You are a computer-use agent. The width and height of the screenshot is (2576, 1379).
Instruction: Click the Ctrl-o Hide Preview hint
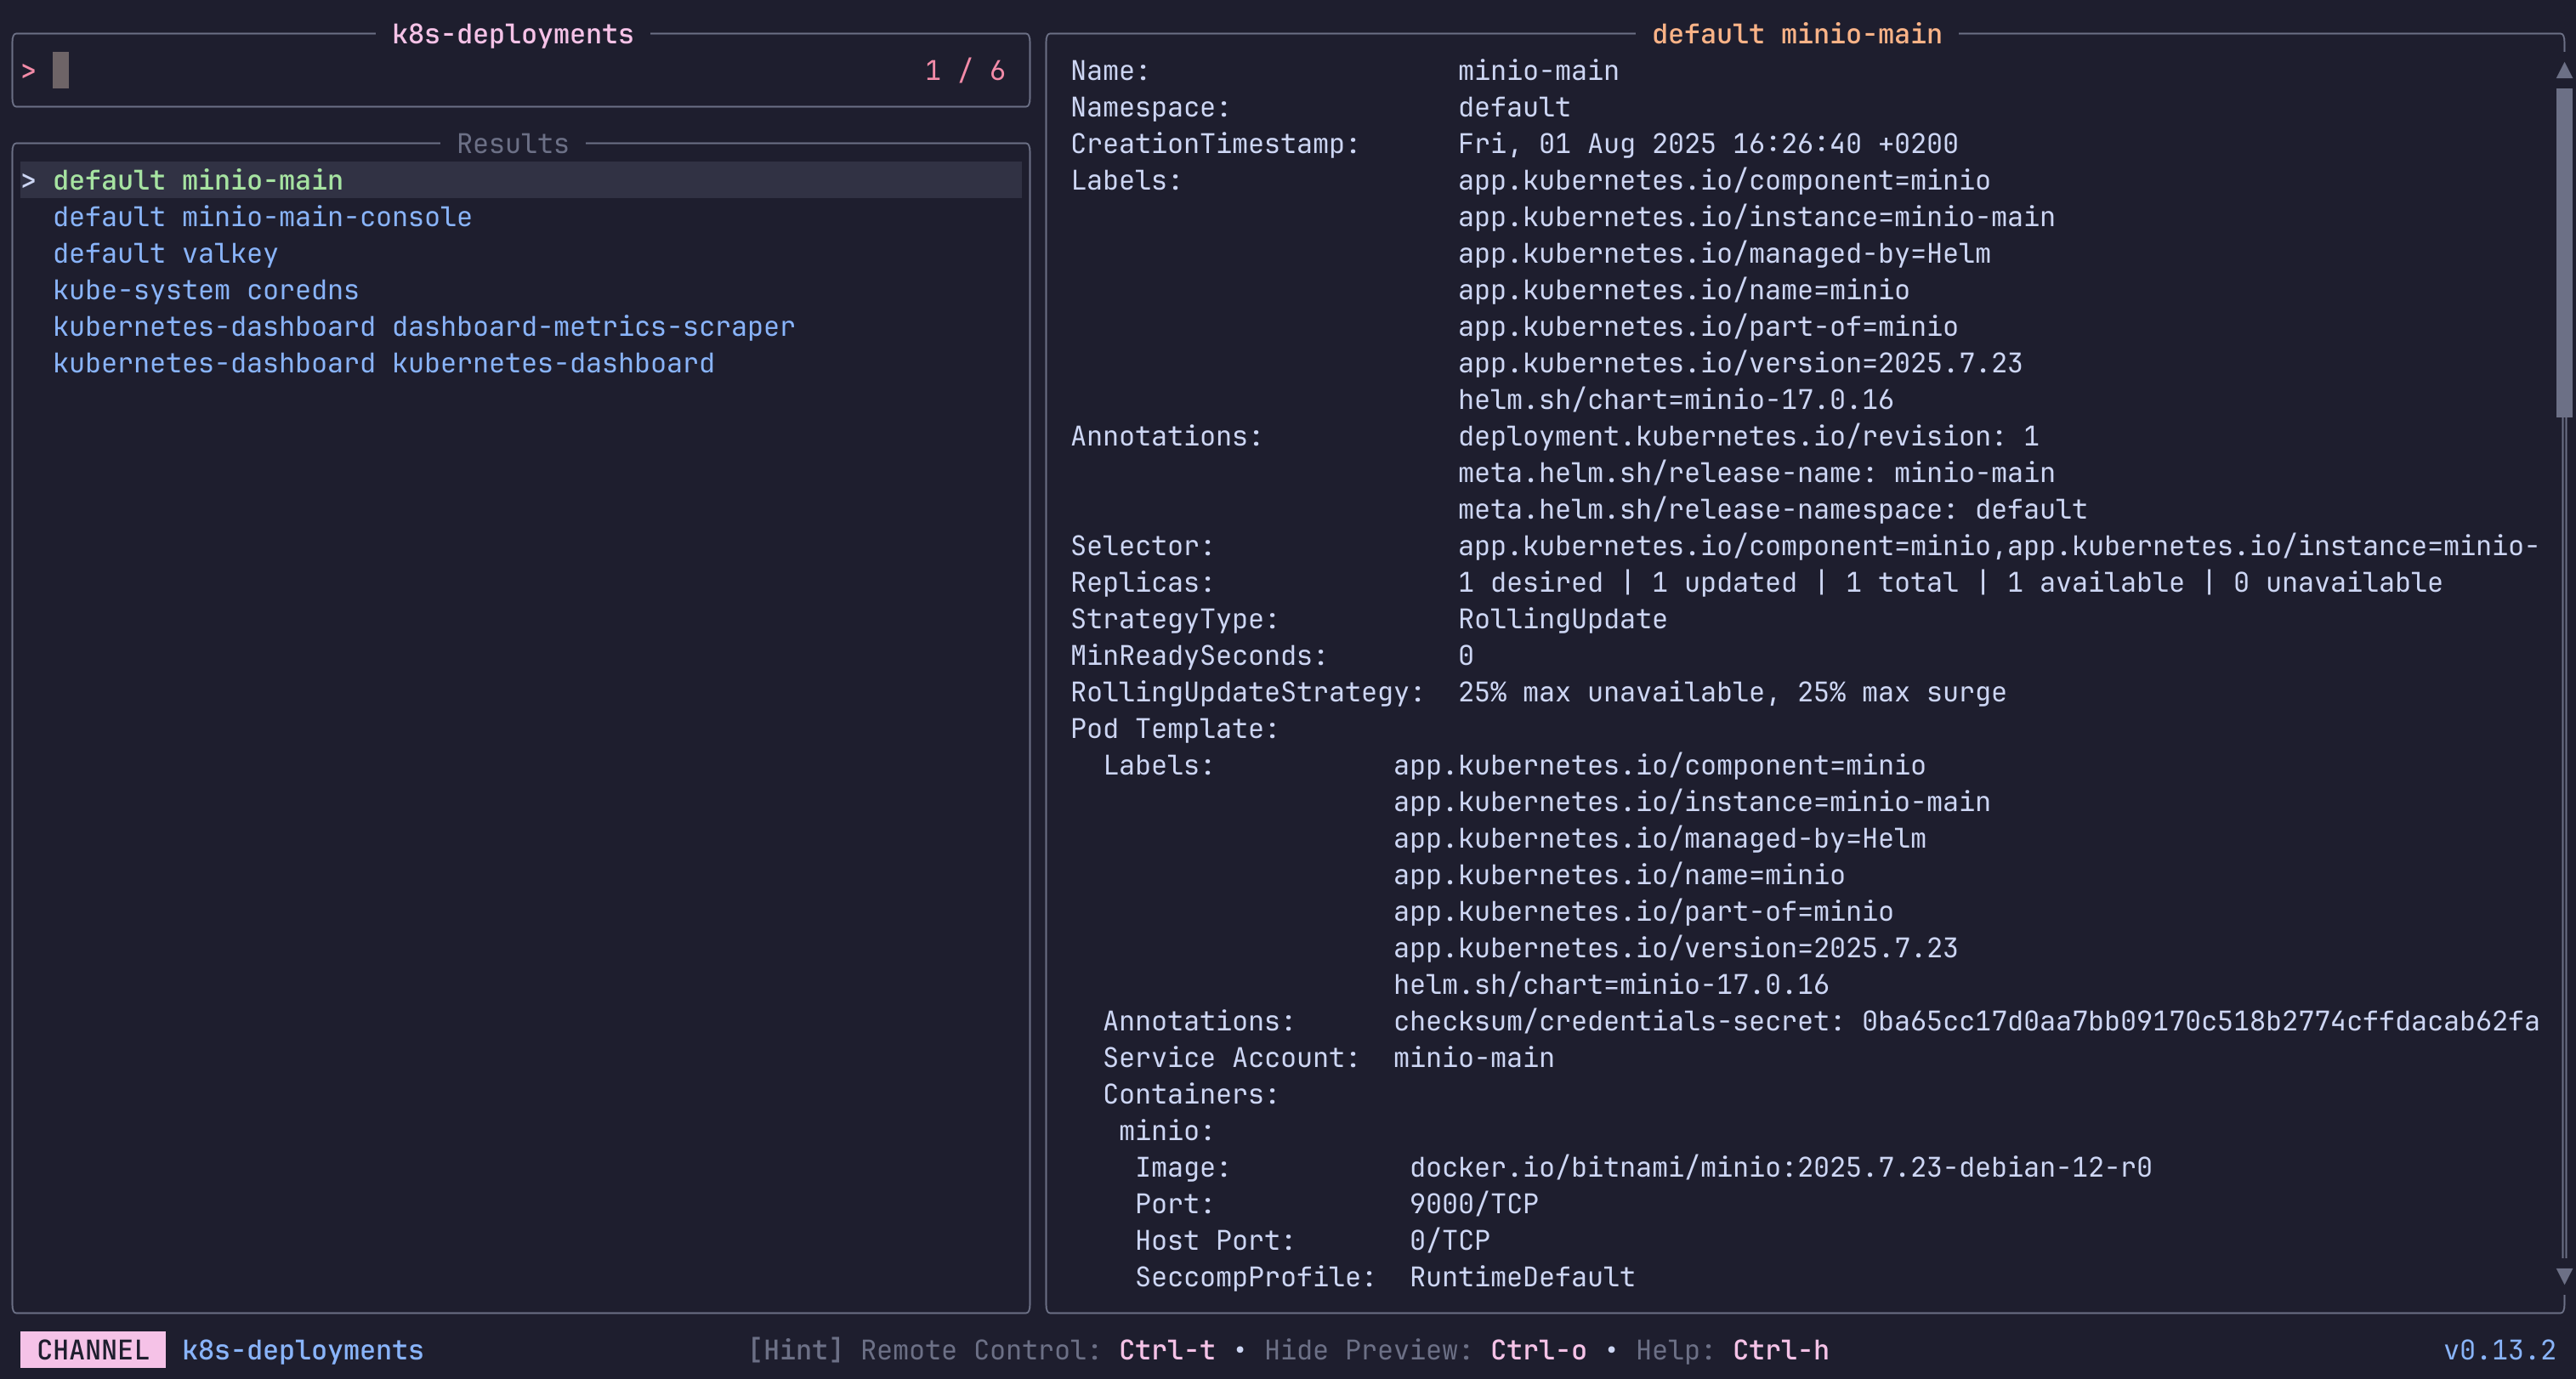[x=1538, y=1350]
